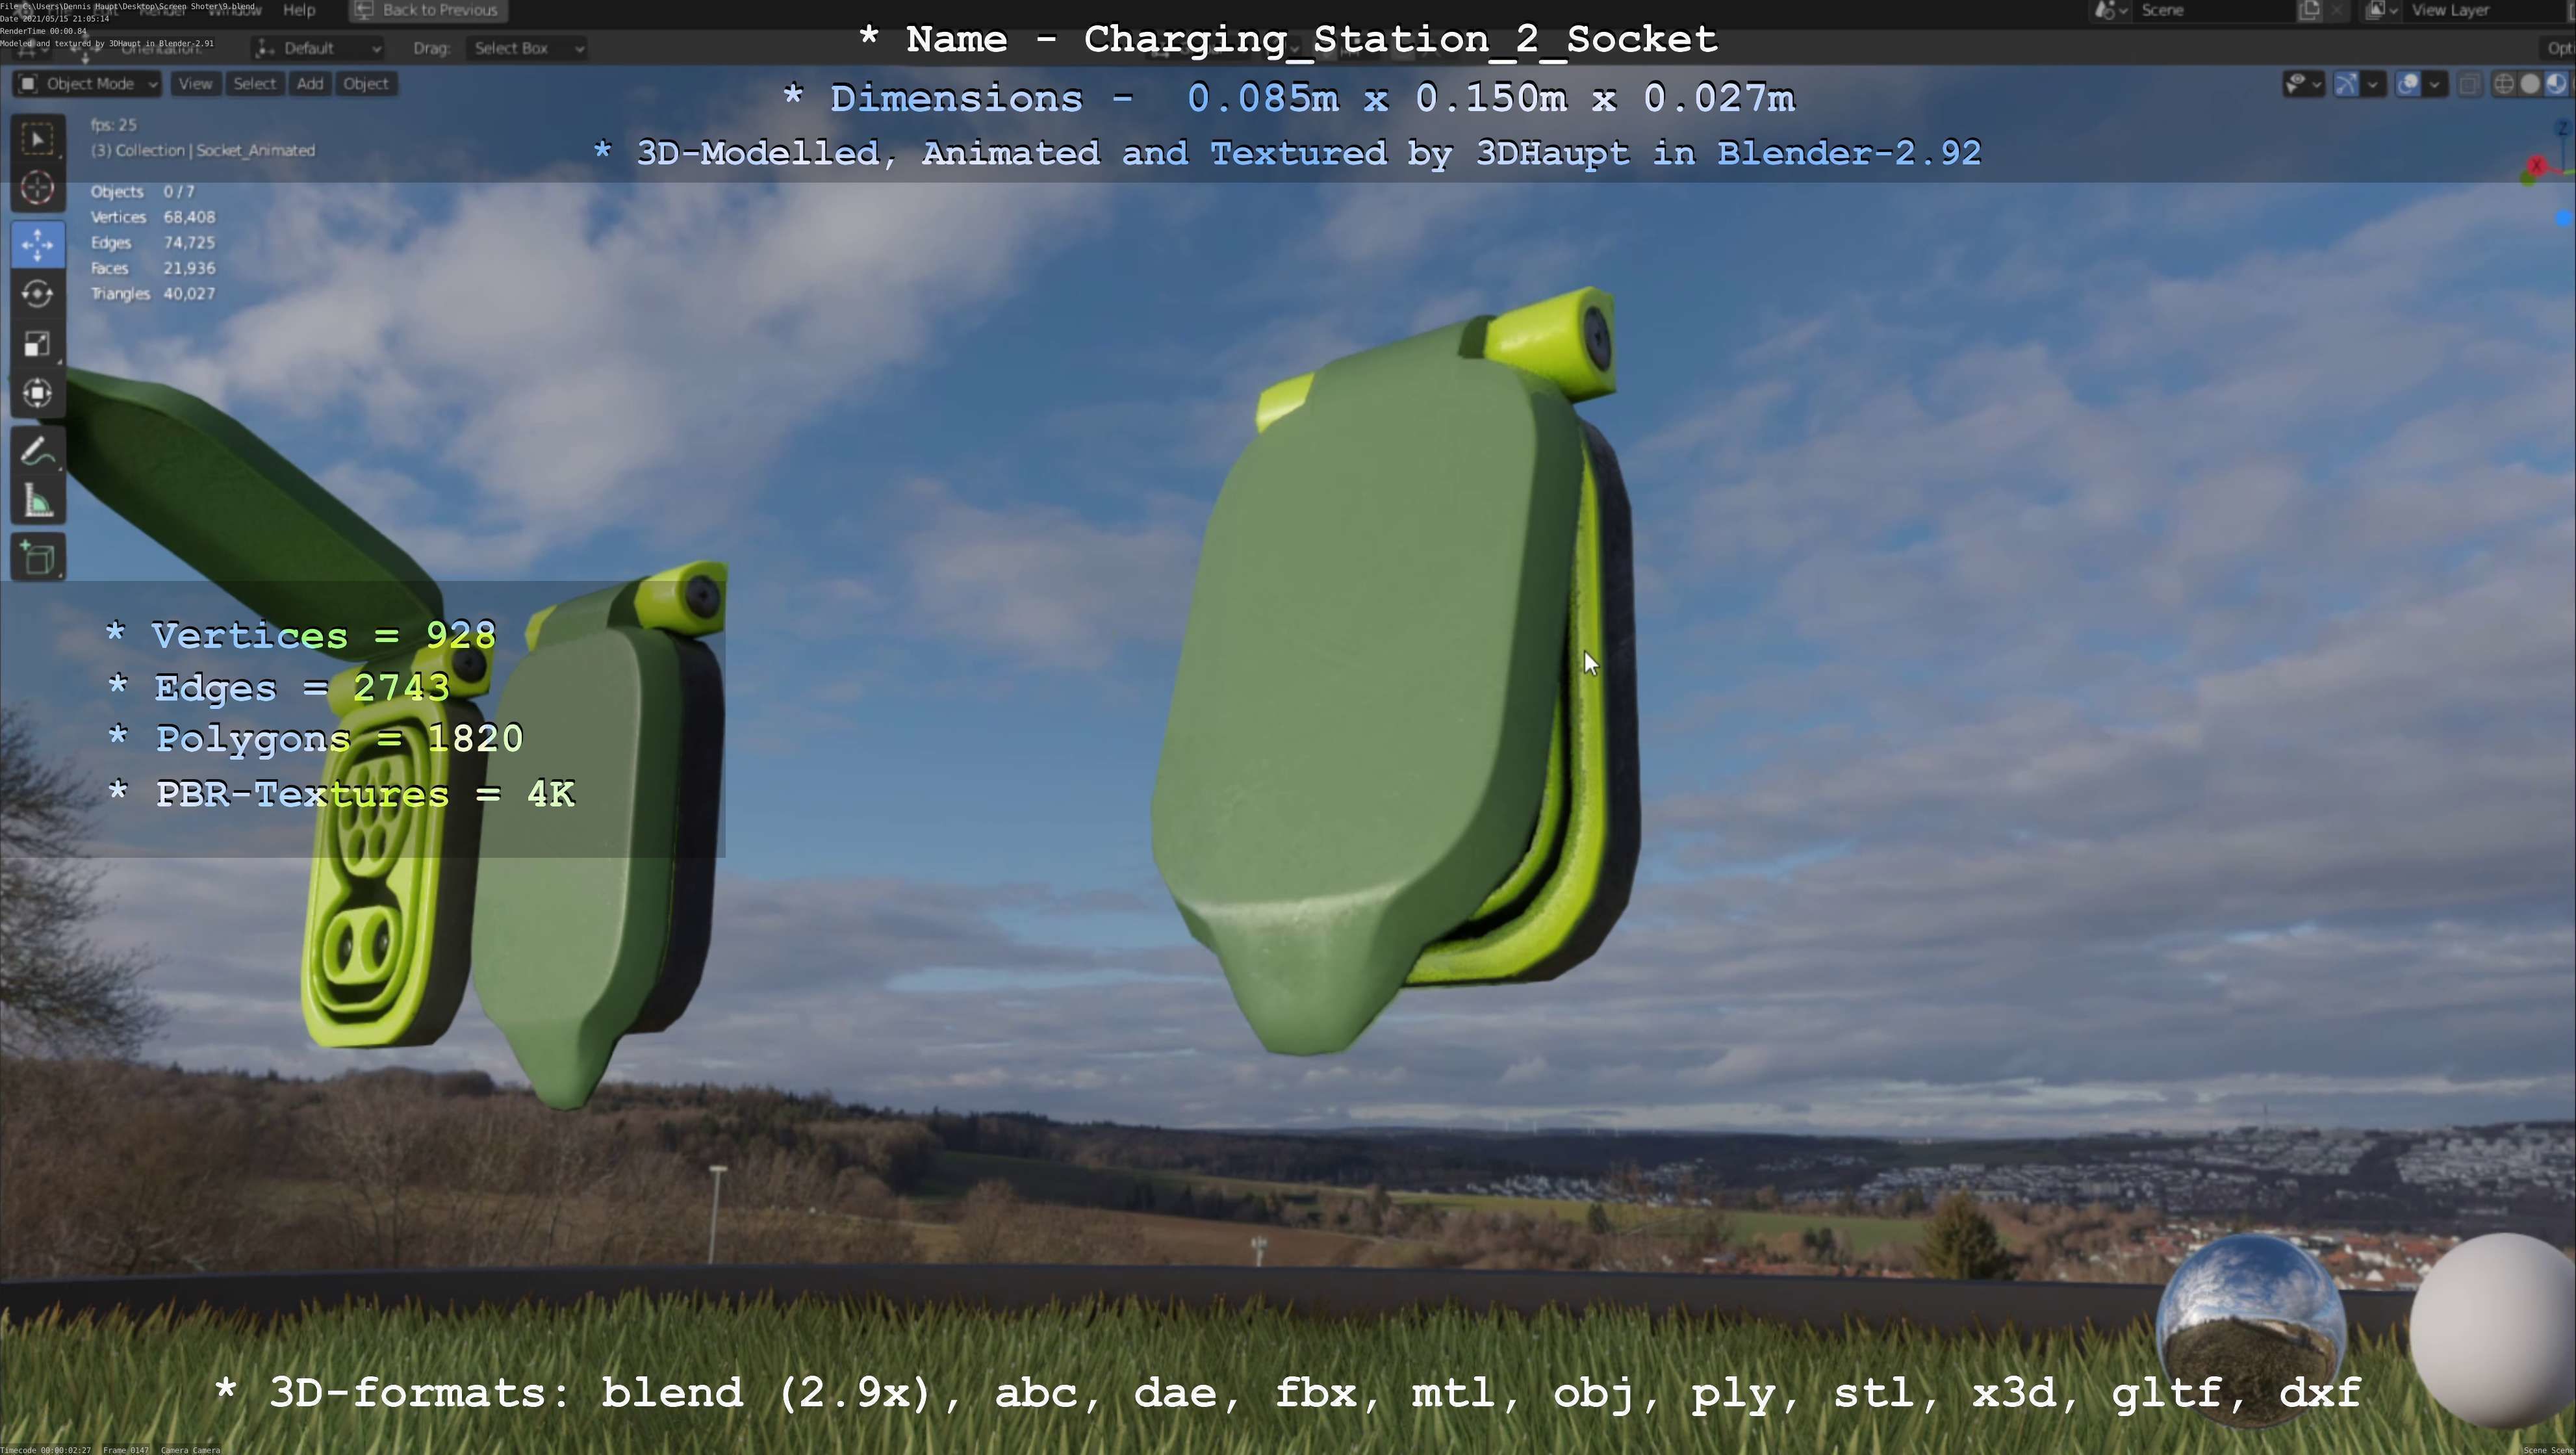The image size is (2576, 1455).
Task: Open the Select menu
Action: pyautogui.click(x=254, y=84)
